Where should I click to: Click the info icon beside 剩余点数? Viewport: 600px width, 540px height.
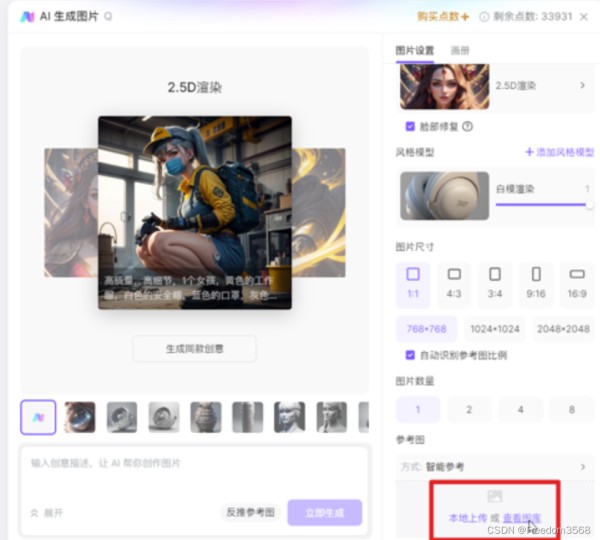point(484,17)
